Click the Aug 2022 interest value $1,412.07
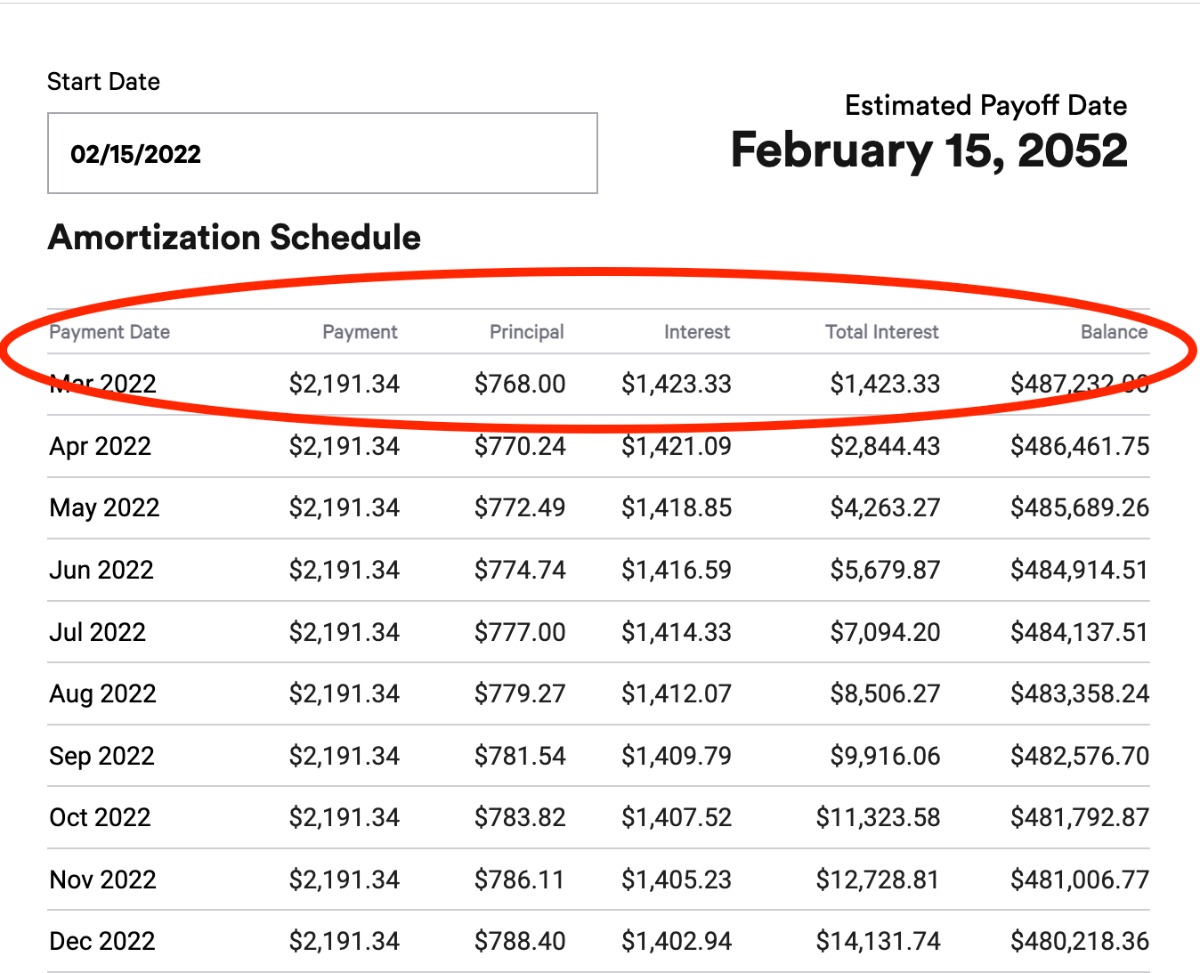This screenshot has width=1200, height=973. click(x=676, y=694)
